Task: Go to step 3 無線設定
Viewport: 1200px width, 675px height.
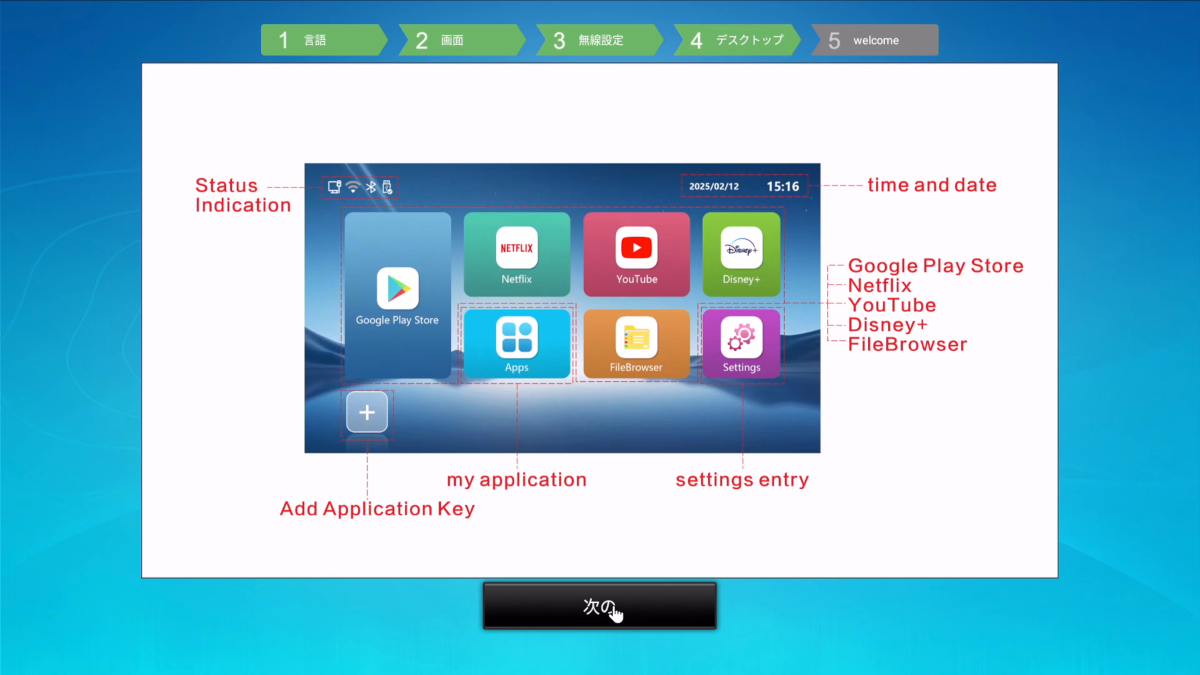Action: click(x=599, y=40)
